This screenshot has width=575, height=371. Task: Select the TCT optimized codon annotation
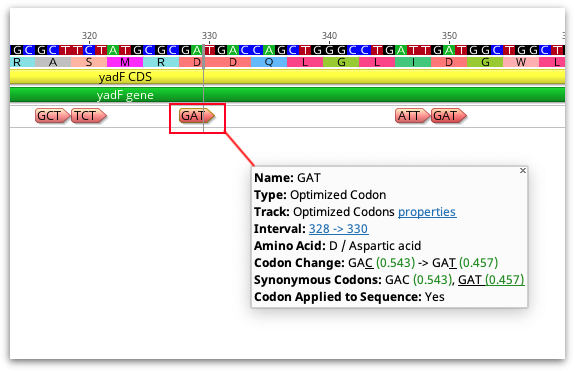coord(88,116)
